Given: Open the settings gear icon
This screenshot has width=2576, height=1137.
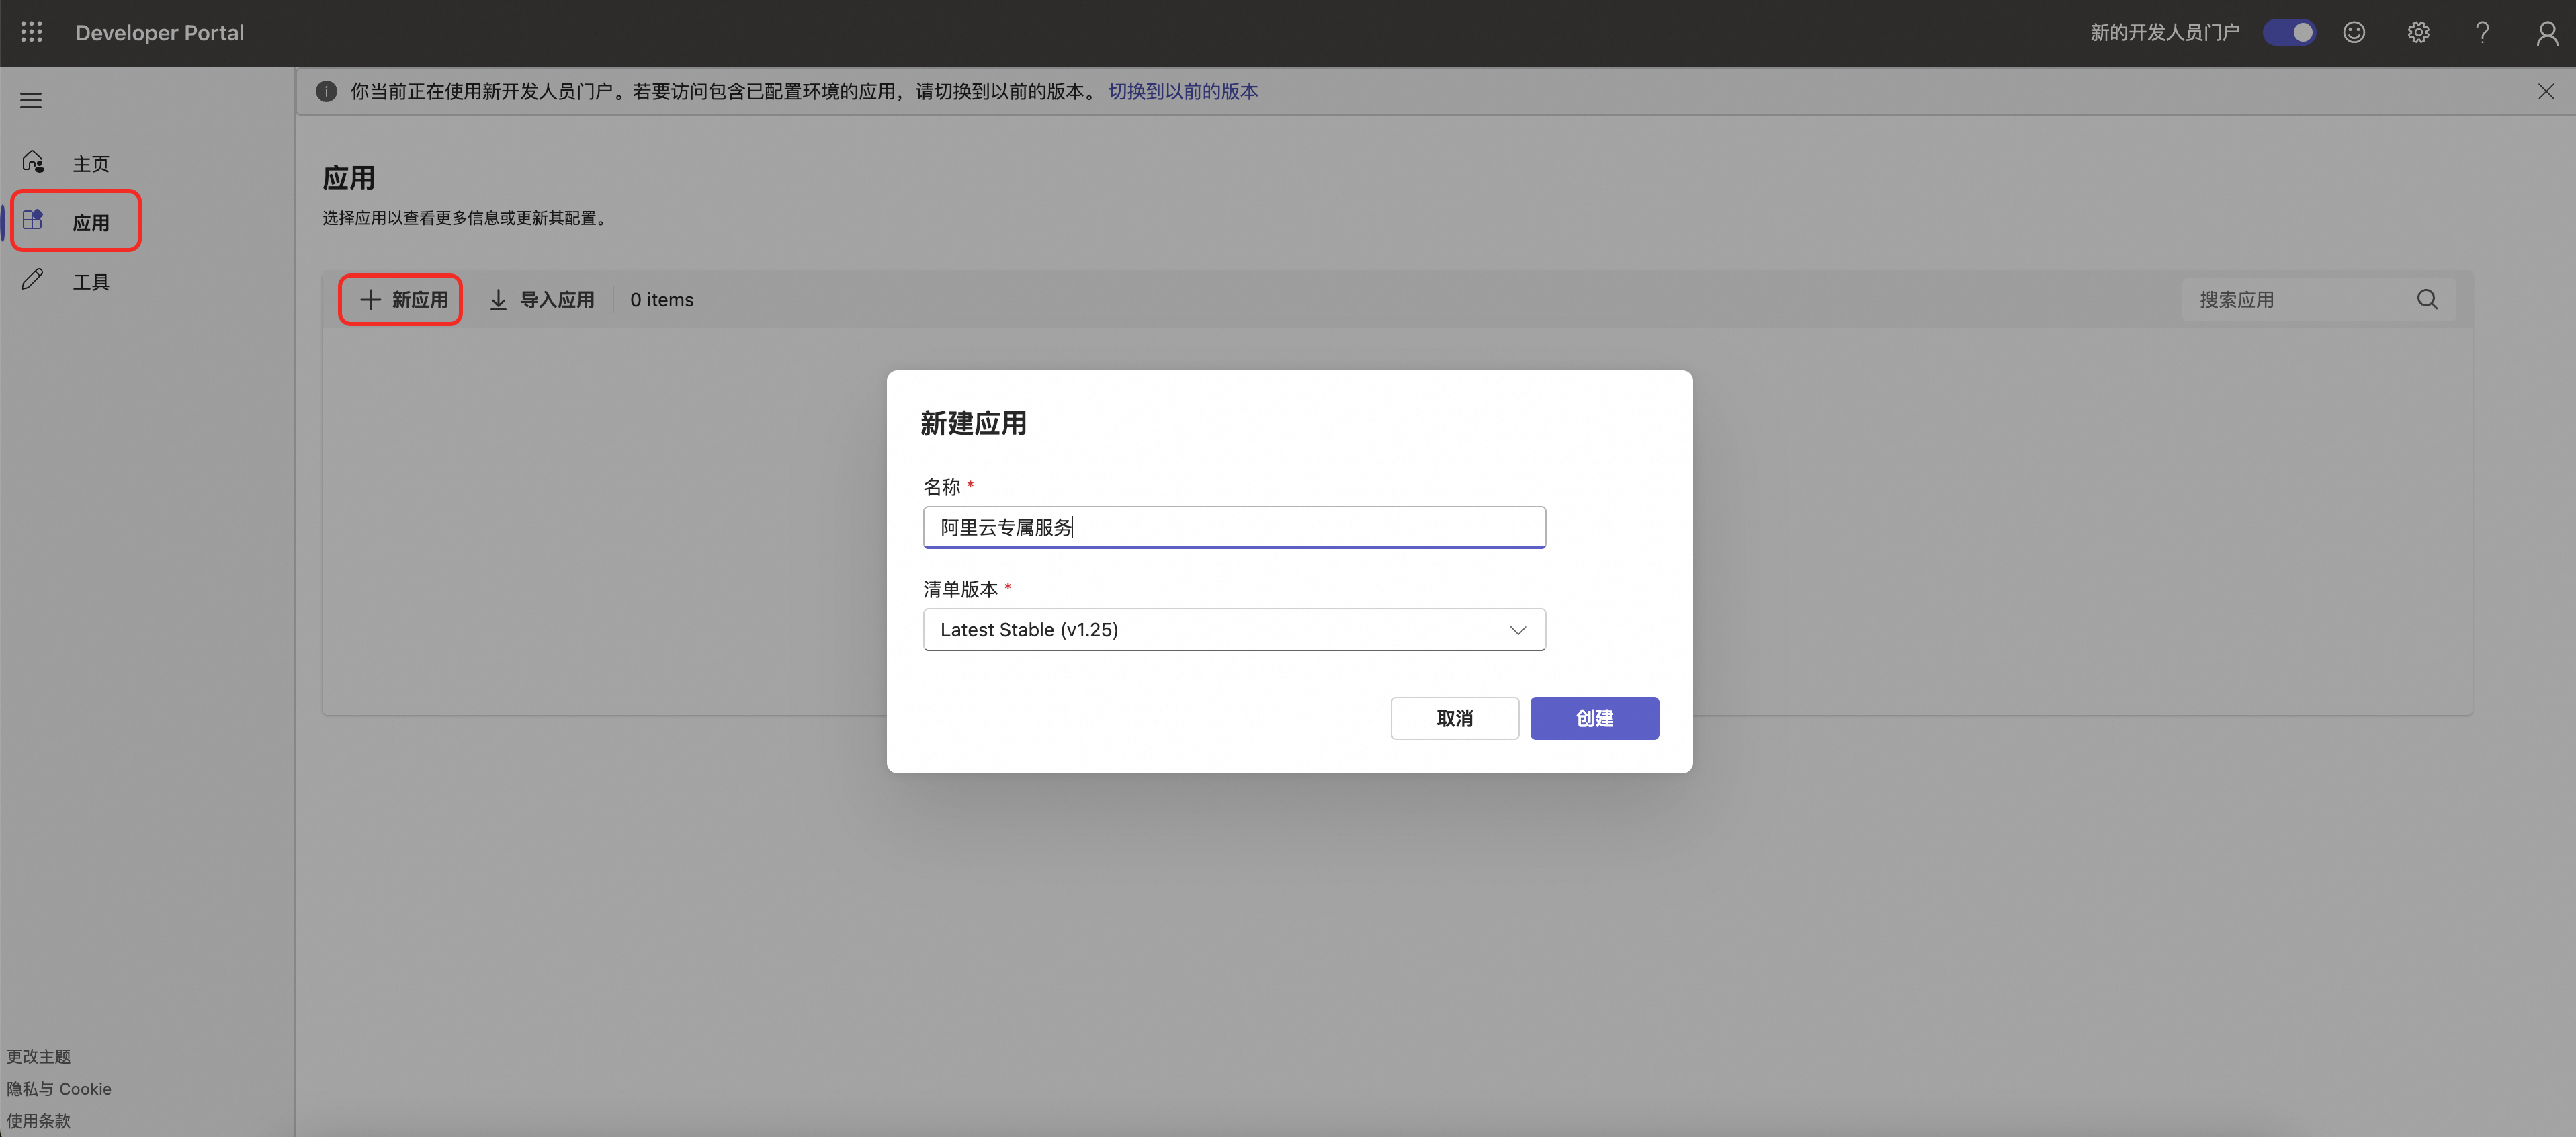Looking at the screenshot, I should click(x=2418, y=32).
